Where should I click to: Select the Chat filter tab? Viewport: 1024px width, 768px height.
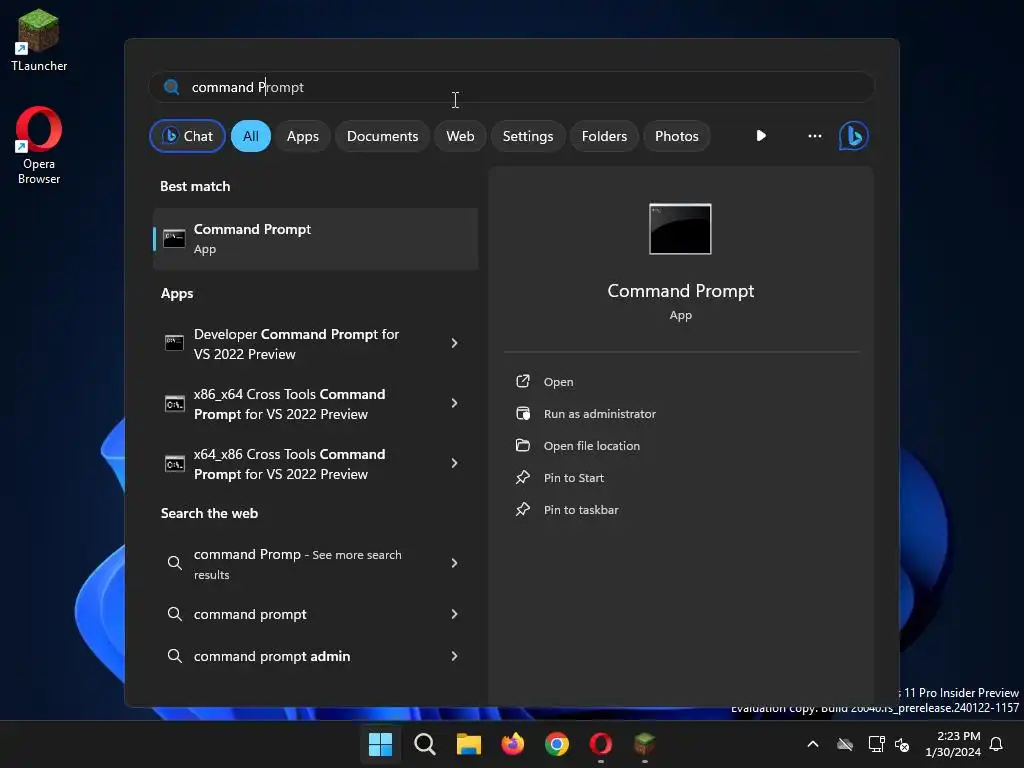[187, 136]
